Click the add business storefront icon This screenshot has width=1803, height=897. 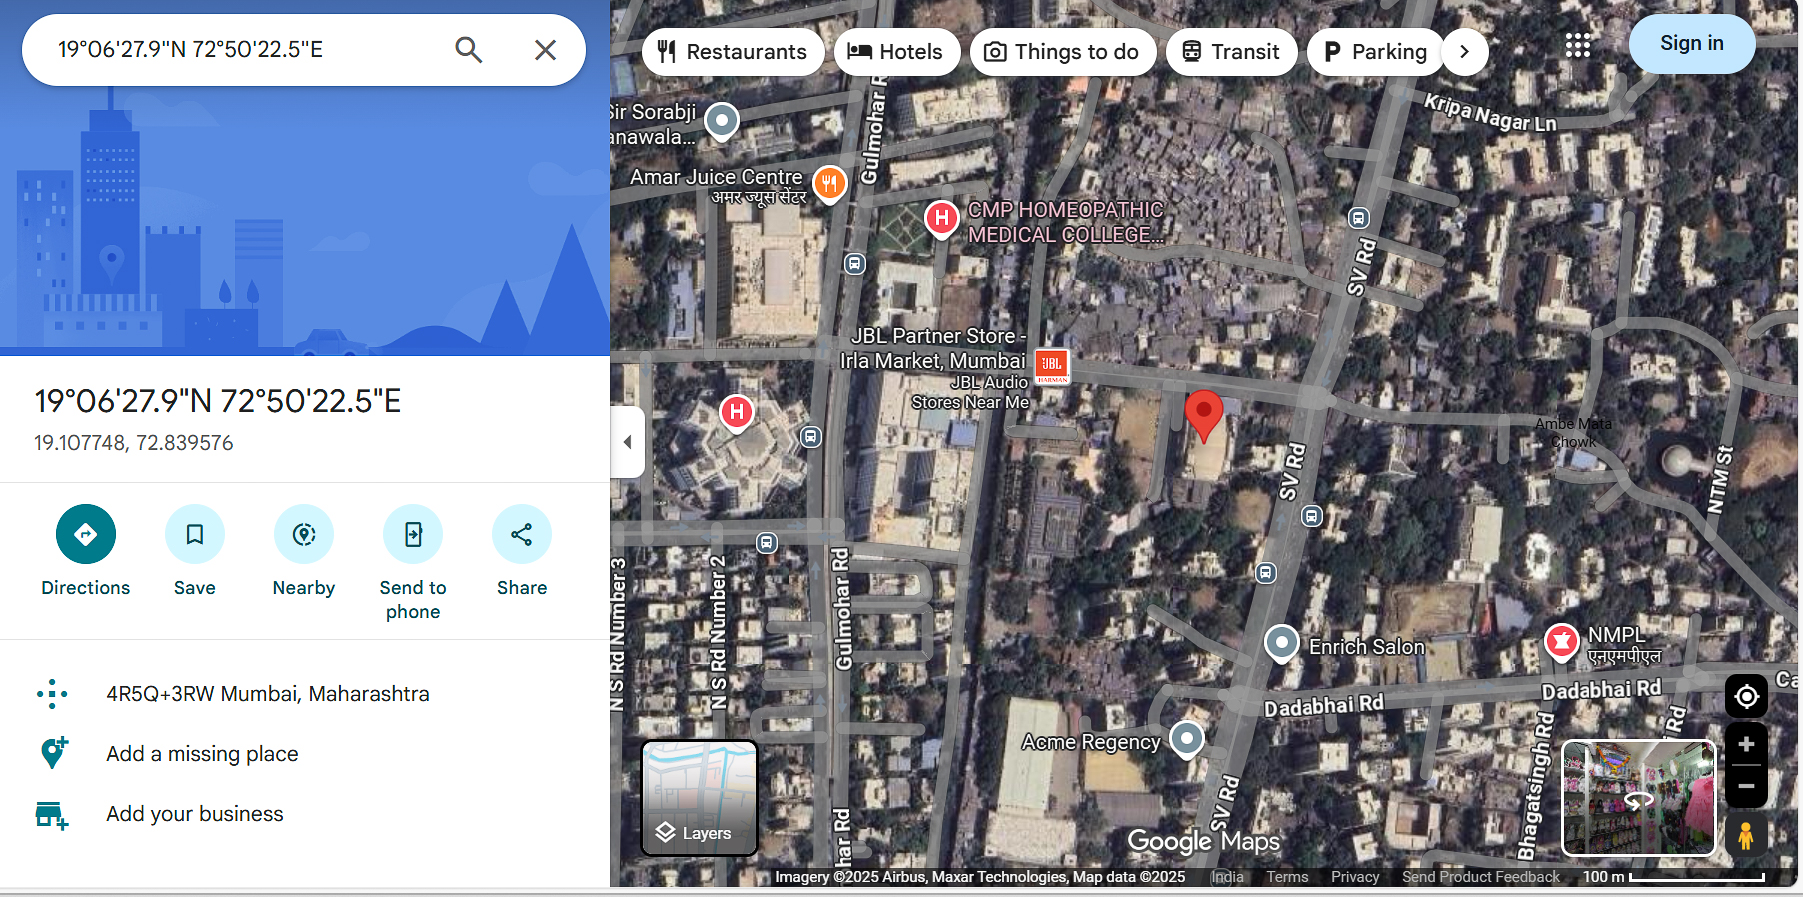pos(52,815)
